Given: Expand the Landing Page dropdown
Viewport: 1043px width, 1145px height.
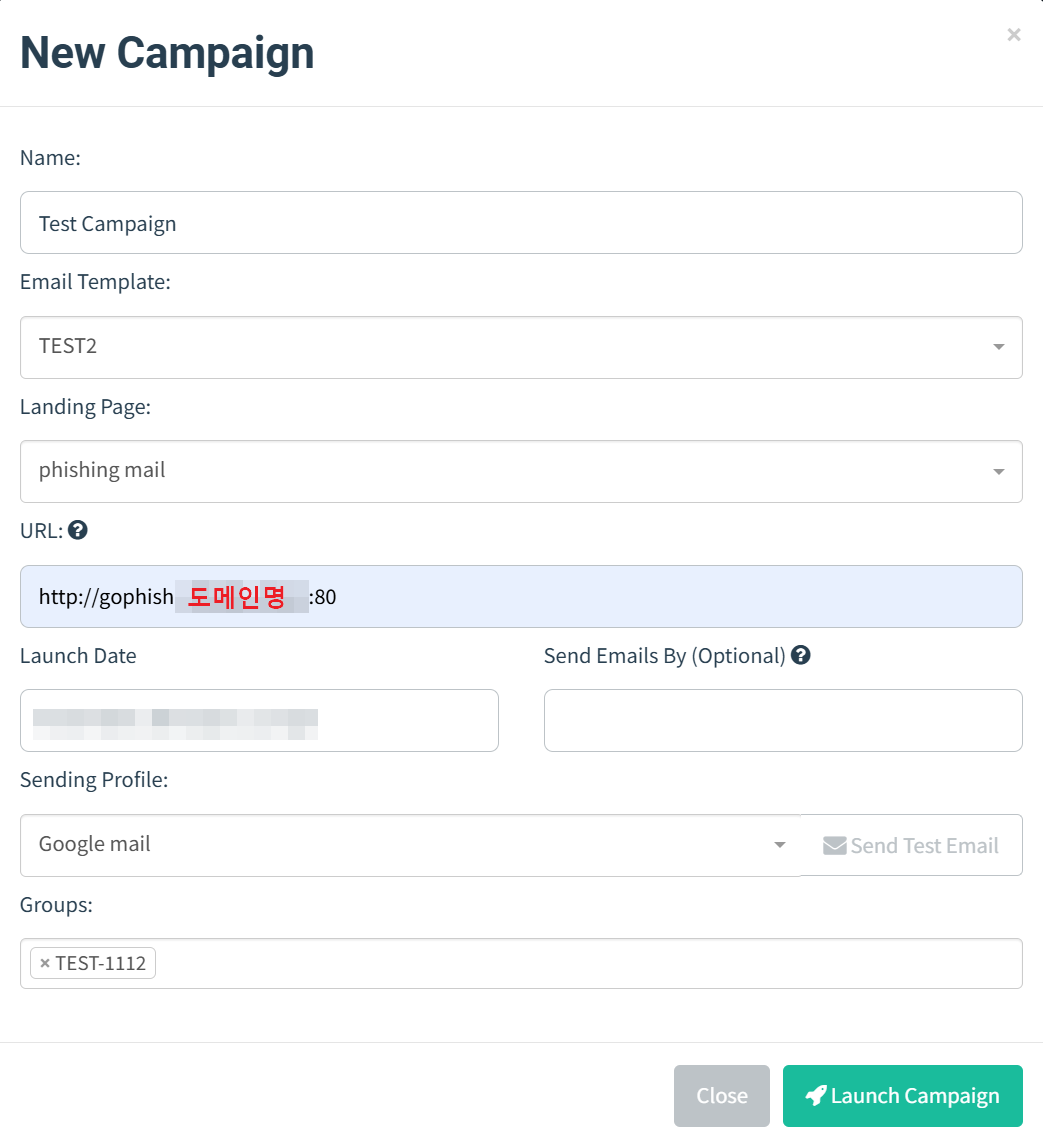Looking at the screenshot, I should (521, 471).
